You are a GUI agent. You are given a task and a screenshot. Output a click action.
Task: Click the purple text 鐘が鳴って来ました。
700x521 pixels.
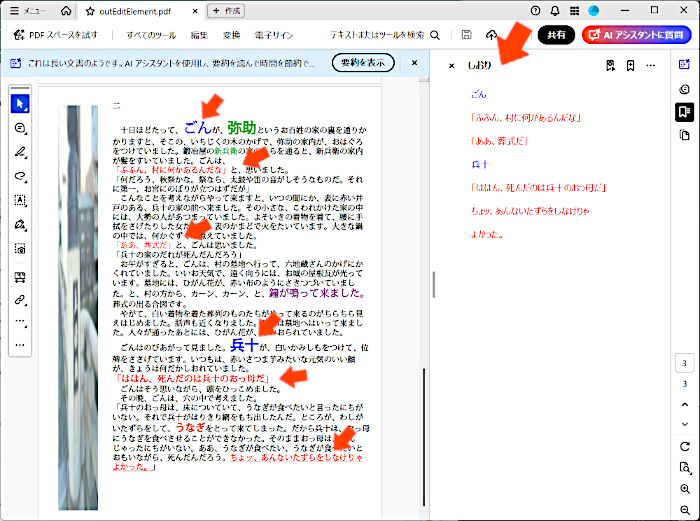(317, 293)
